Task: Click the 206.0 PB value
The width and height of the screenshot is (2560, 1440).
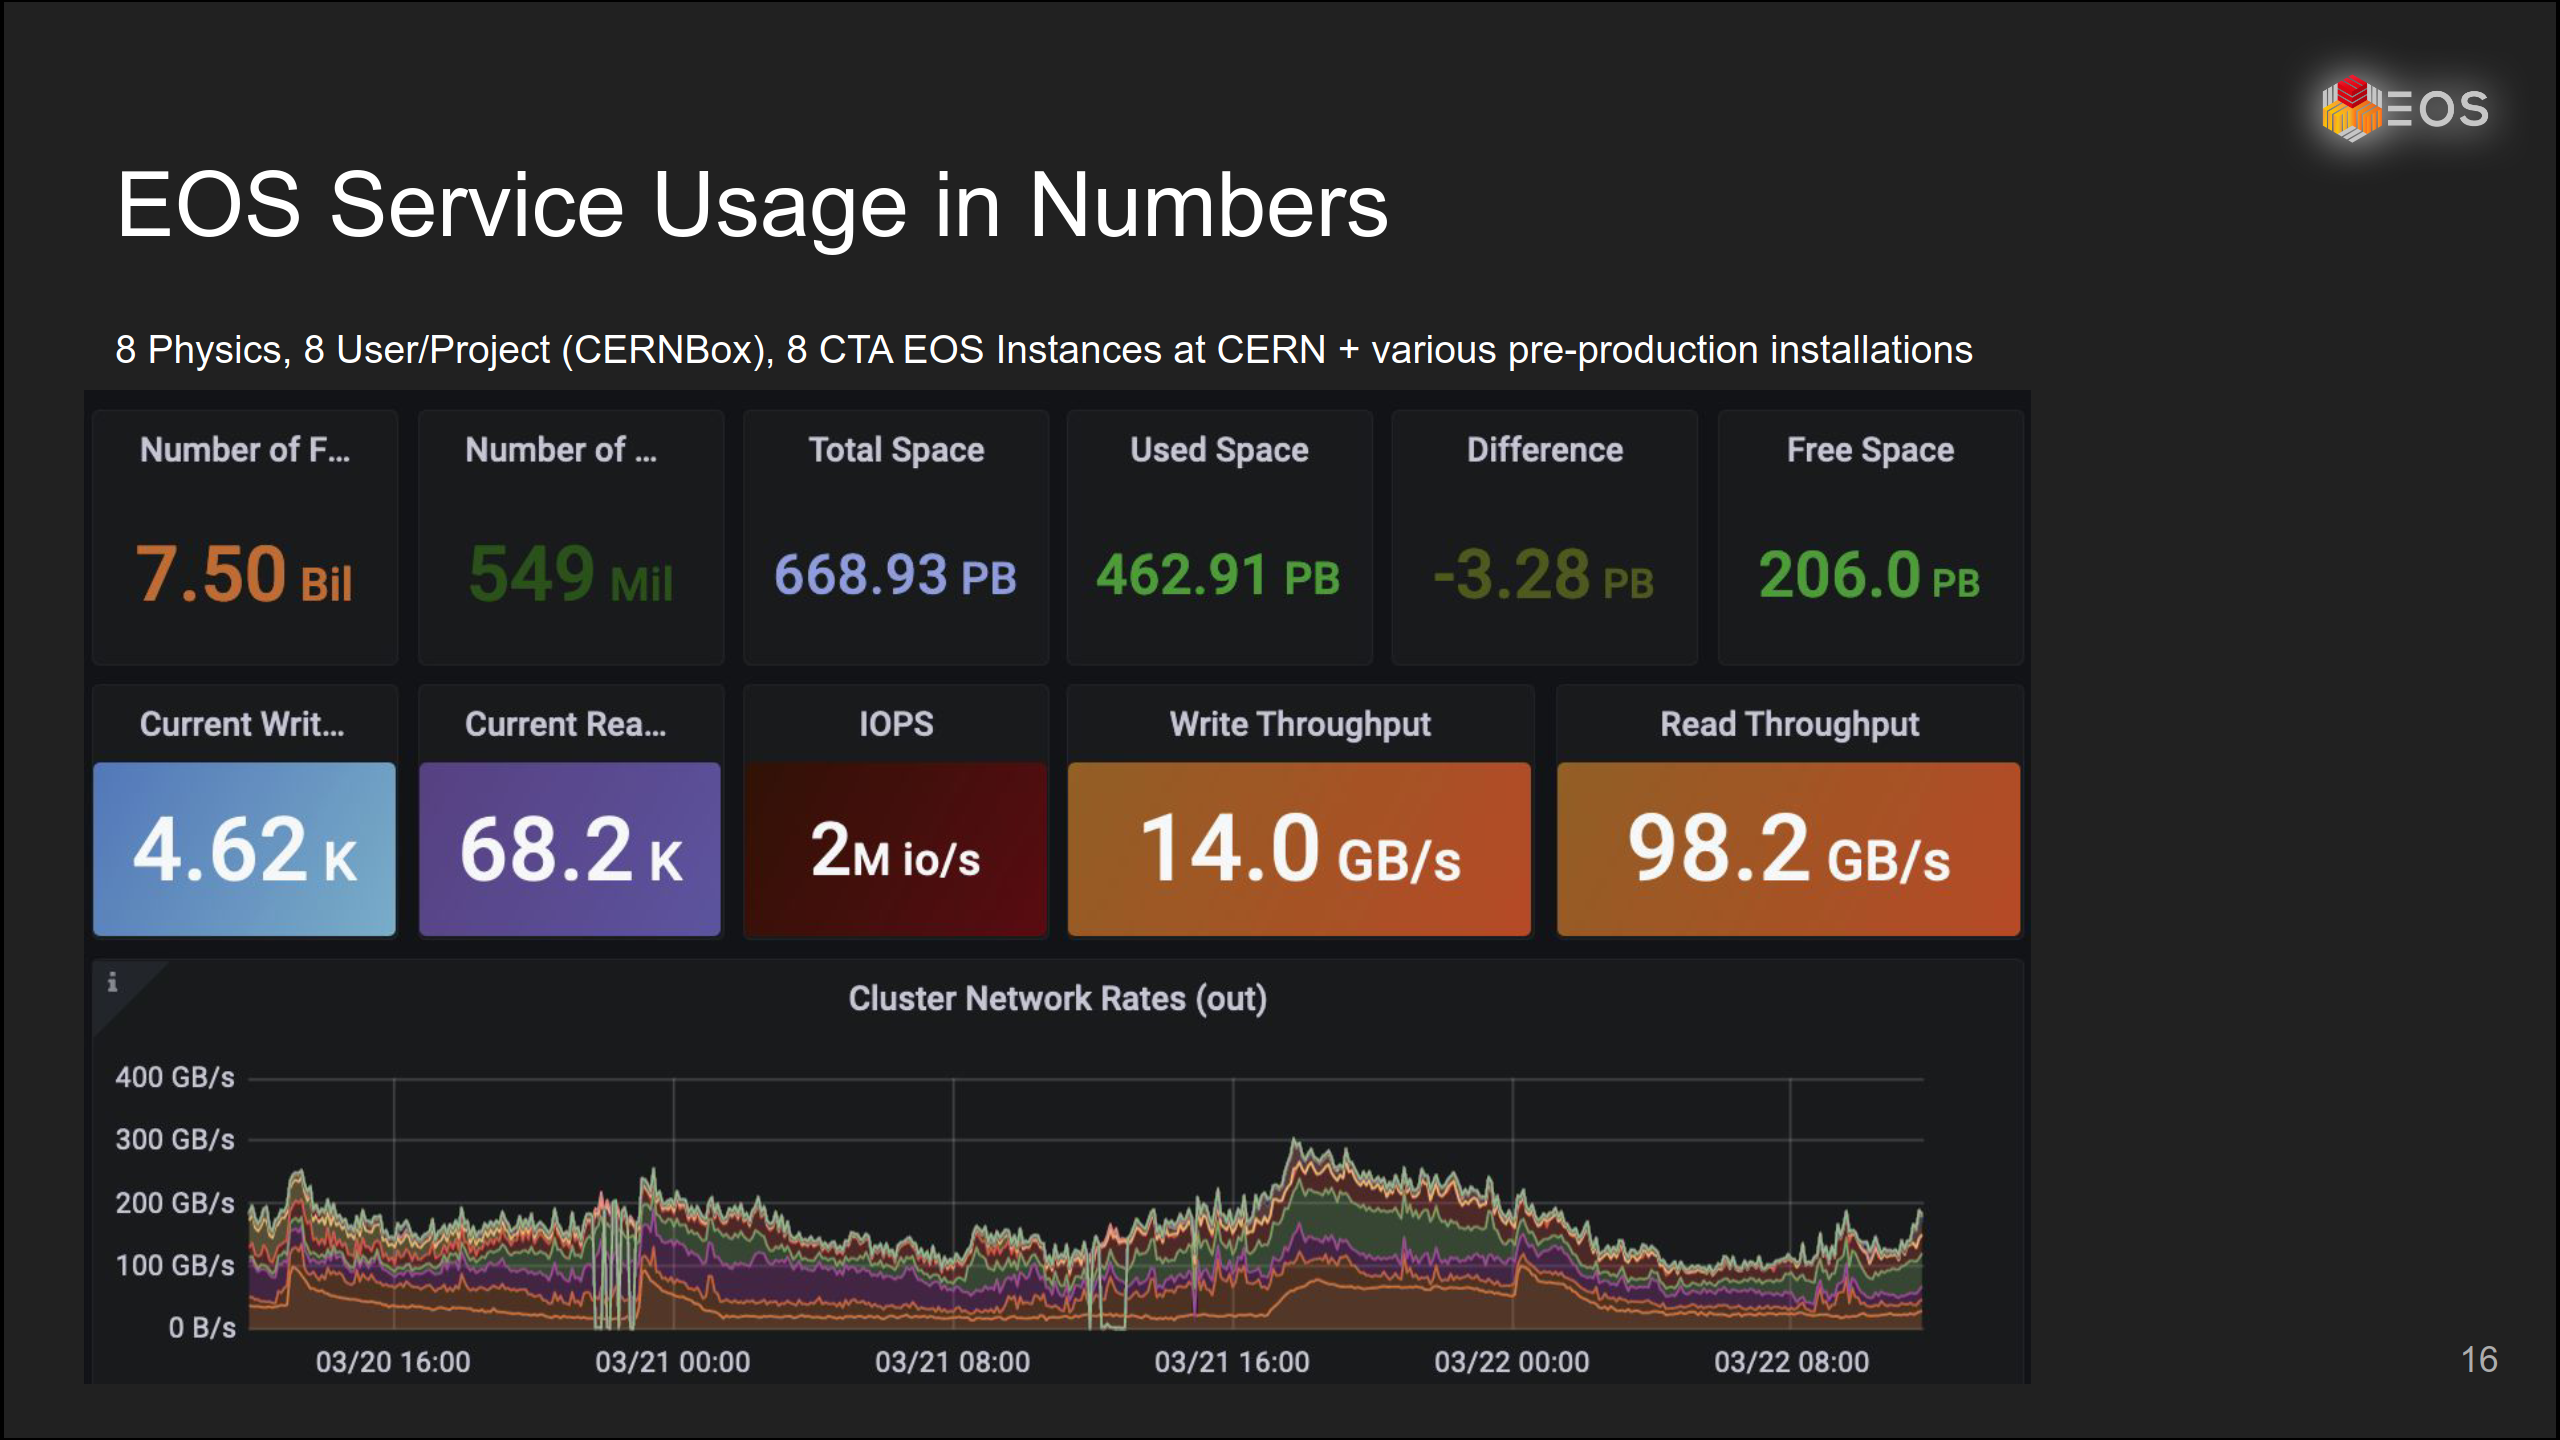Action: 1870,575
